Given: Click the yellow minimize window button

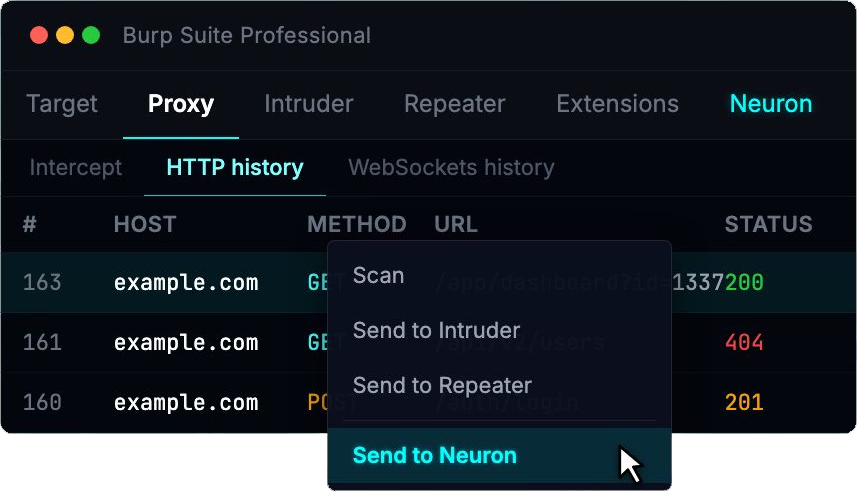Looking at the screenshot, I should pyautogui.click(x=65, y=36).
